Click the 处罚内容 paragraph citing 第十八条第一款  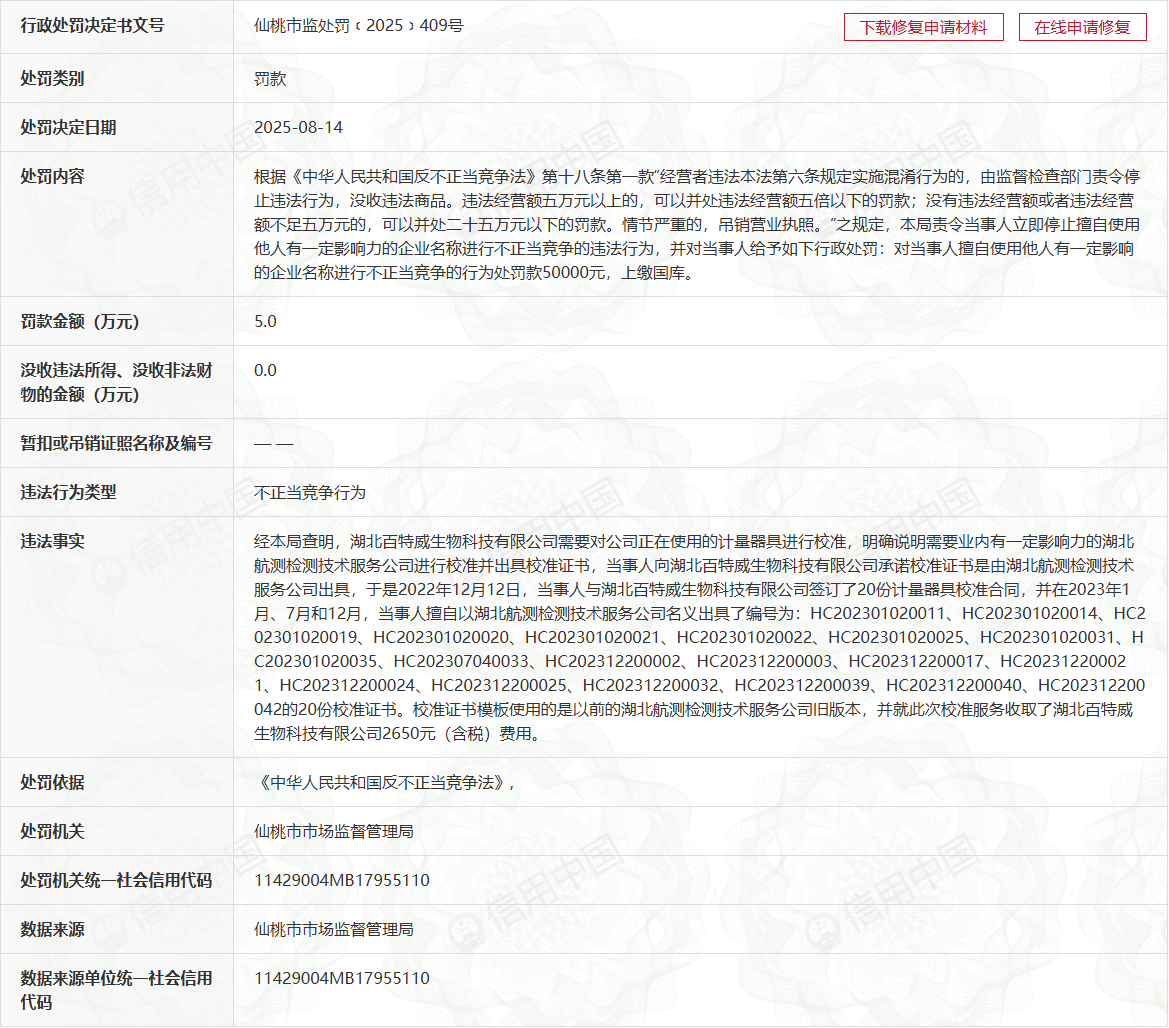697,224
